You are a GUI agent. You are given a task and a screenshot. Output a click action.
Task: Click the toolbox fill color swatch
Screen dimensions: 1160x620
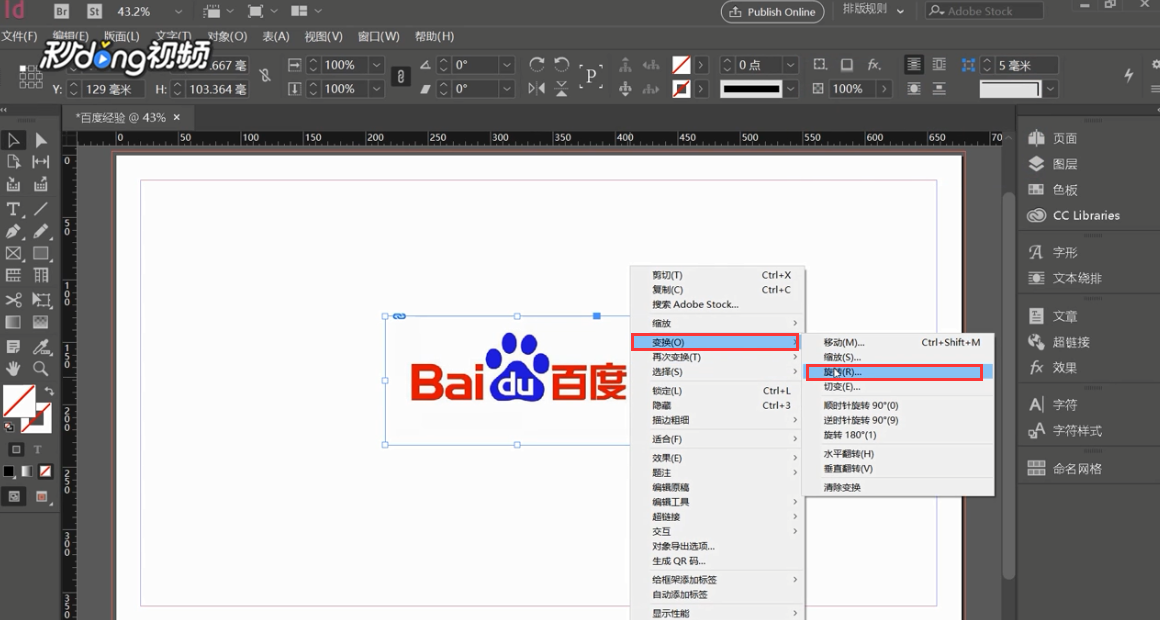[18, 400]
